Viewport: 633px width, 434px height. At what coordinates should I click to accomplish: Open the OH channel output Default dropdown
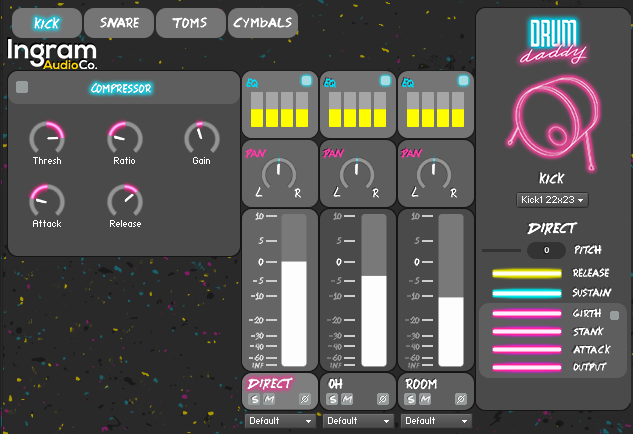[x=358, y=421]
